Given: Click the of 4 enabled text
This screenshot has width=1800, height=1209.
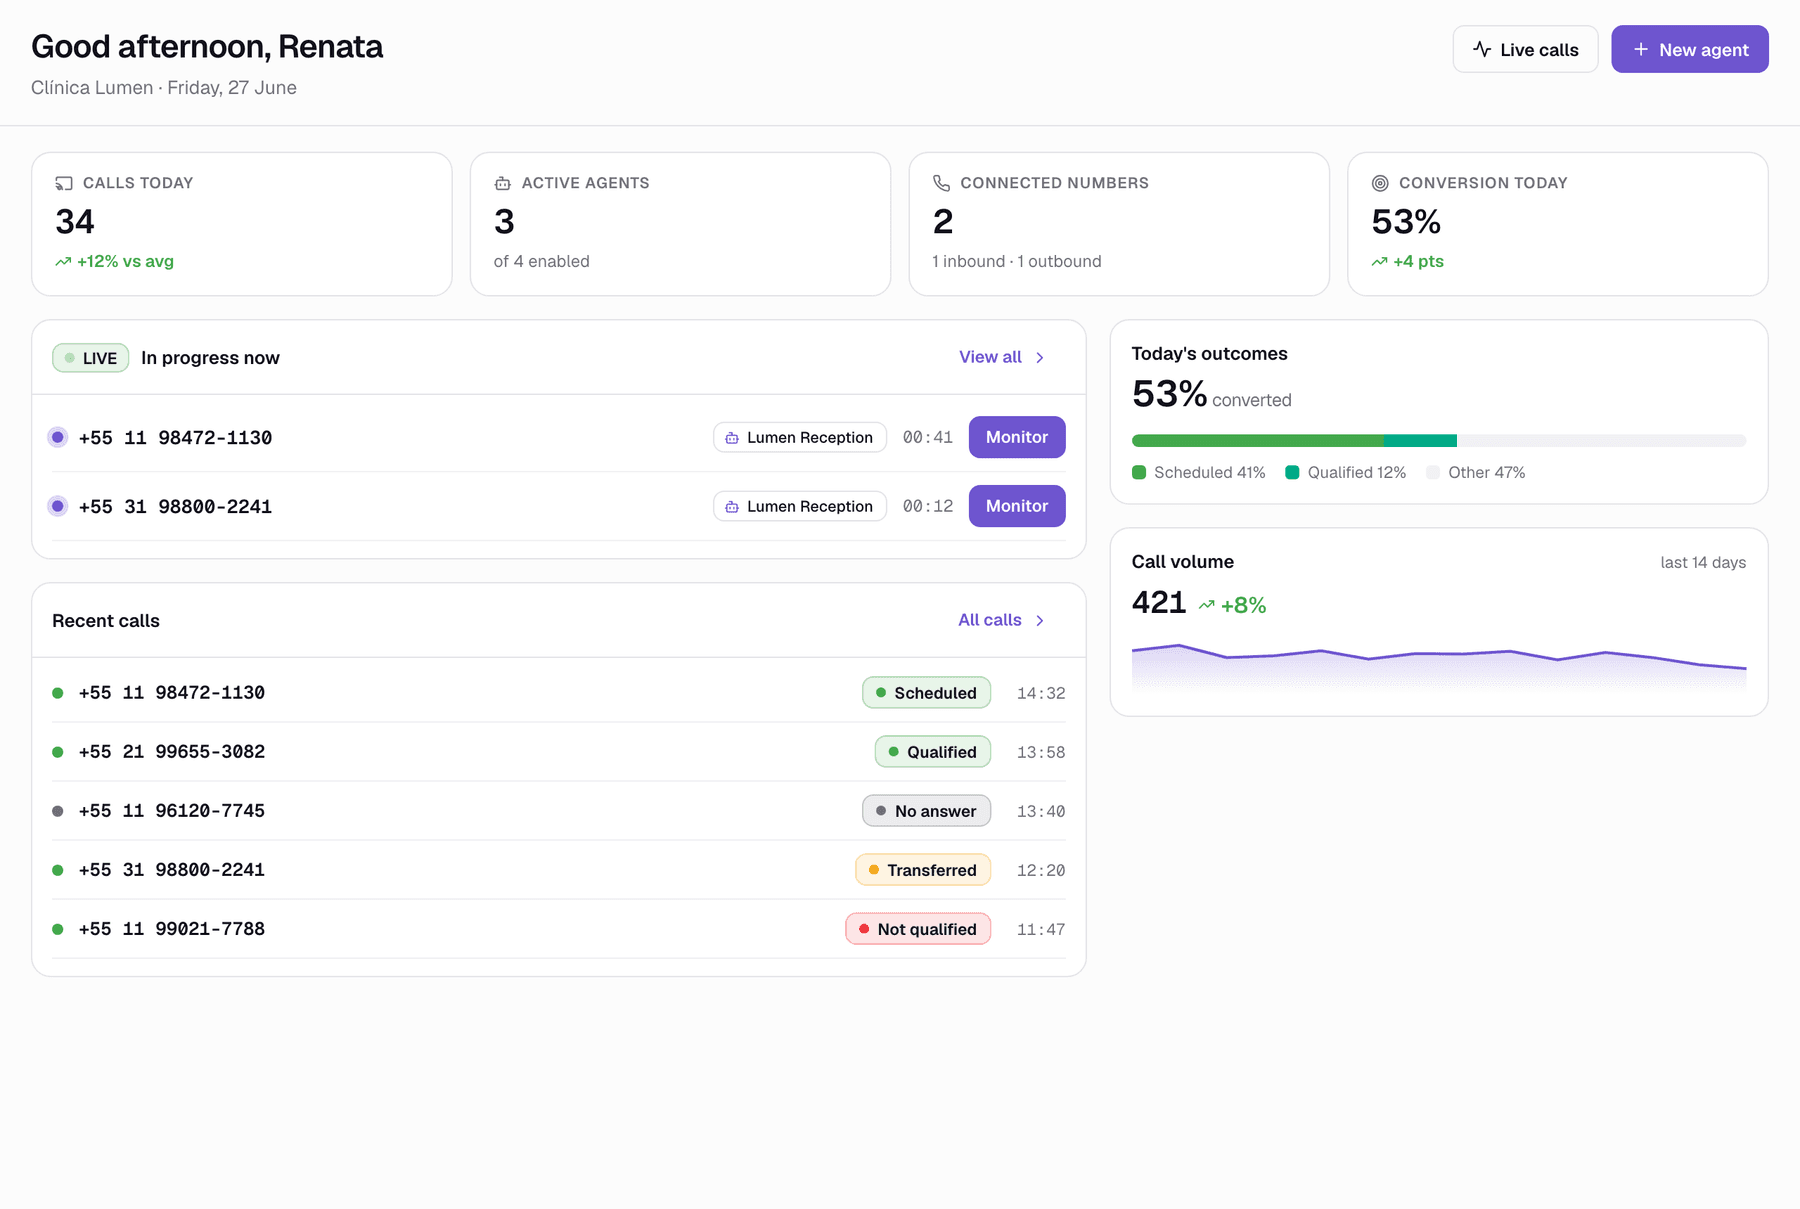Looking at the screenshot, I should [541, 261].
